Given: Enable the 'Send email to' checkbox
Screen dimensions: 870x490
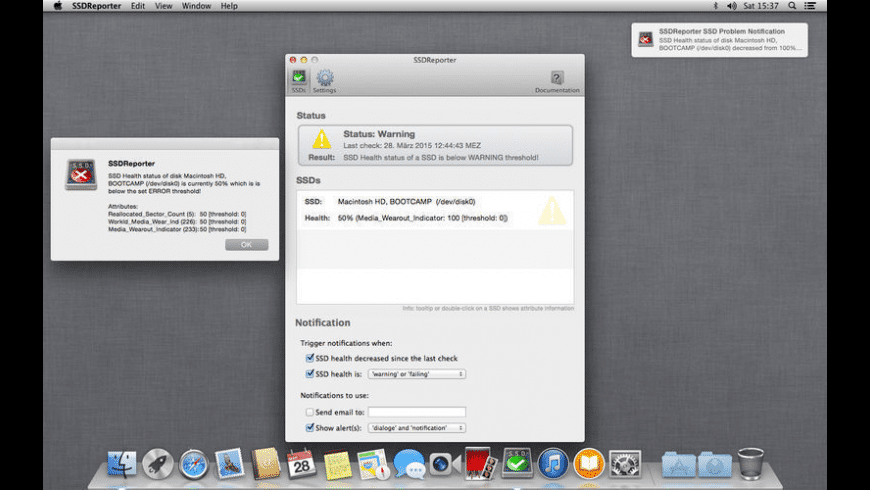Looking at the screenshot, I should (x=310, y=412).
